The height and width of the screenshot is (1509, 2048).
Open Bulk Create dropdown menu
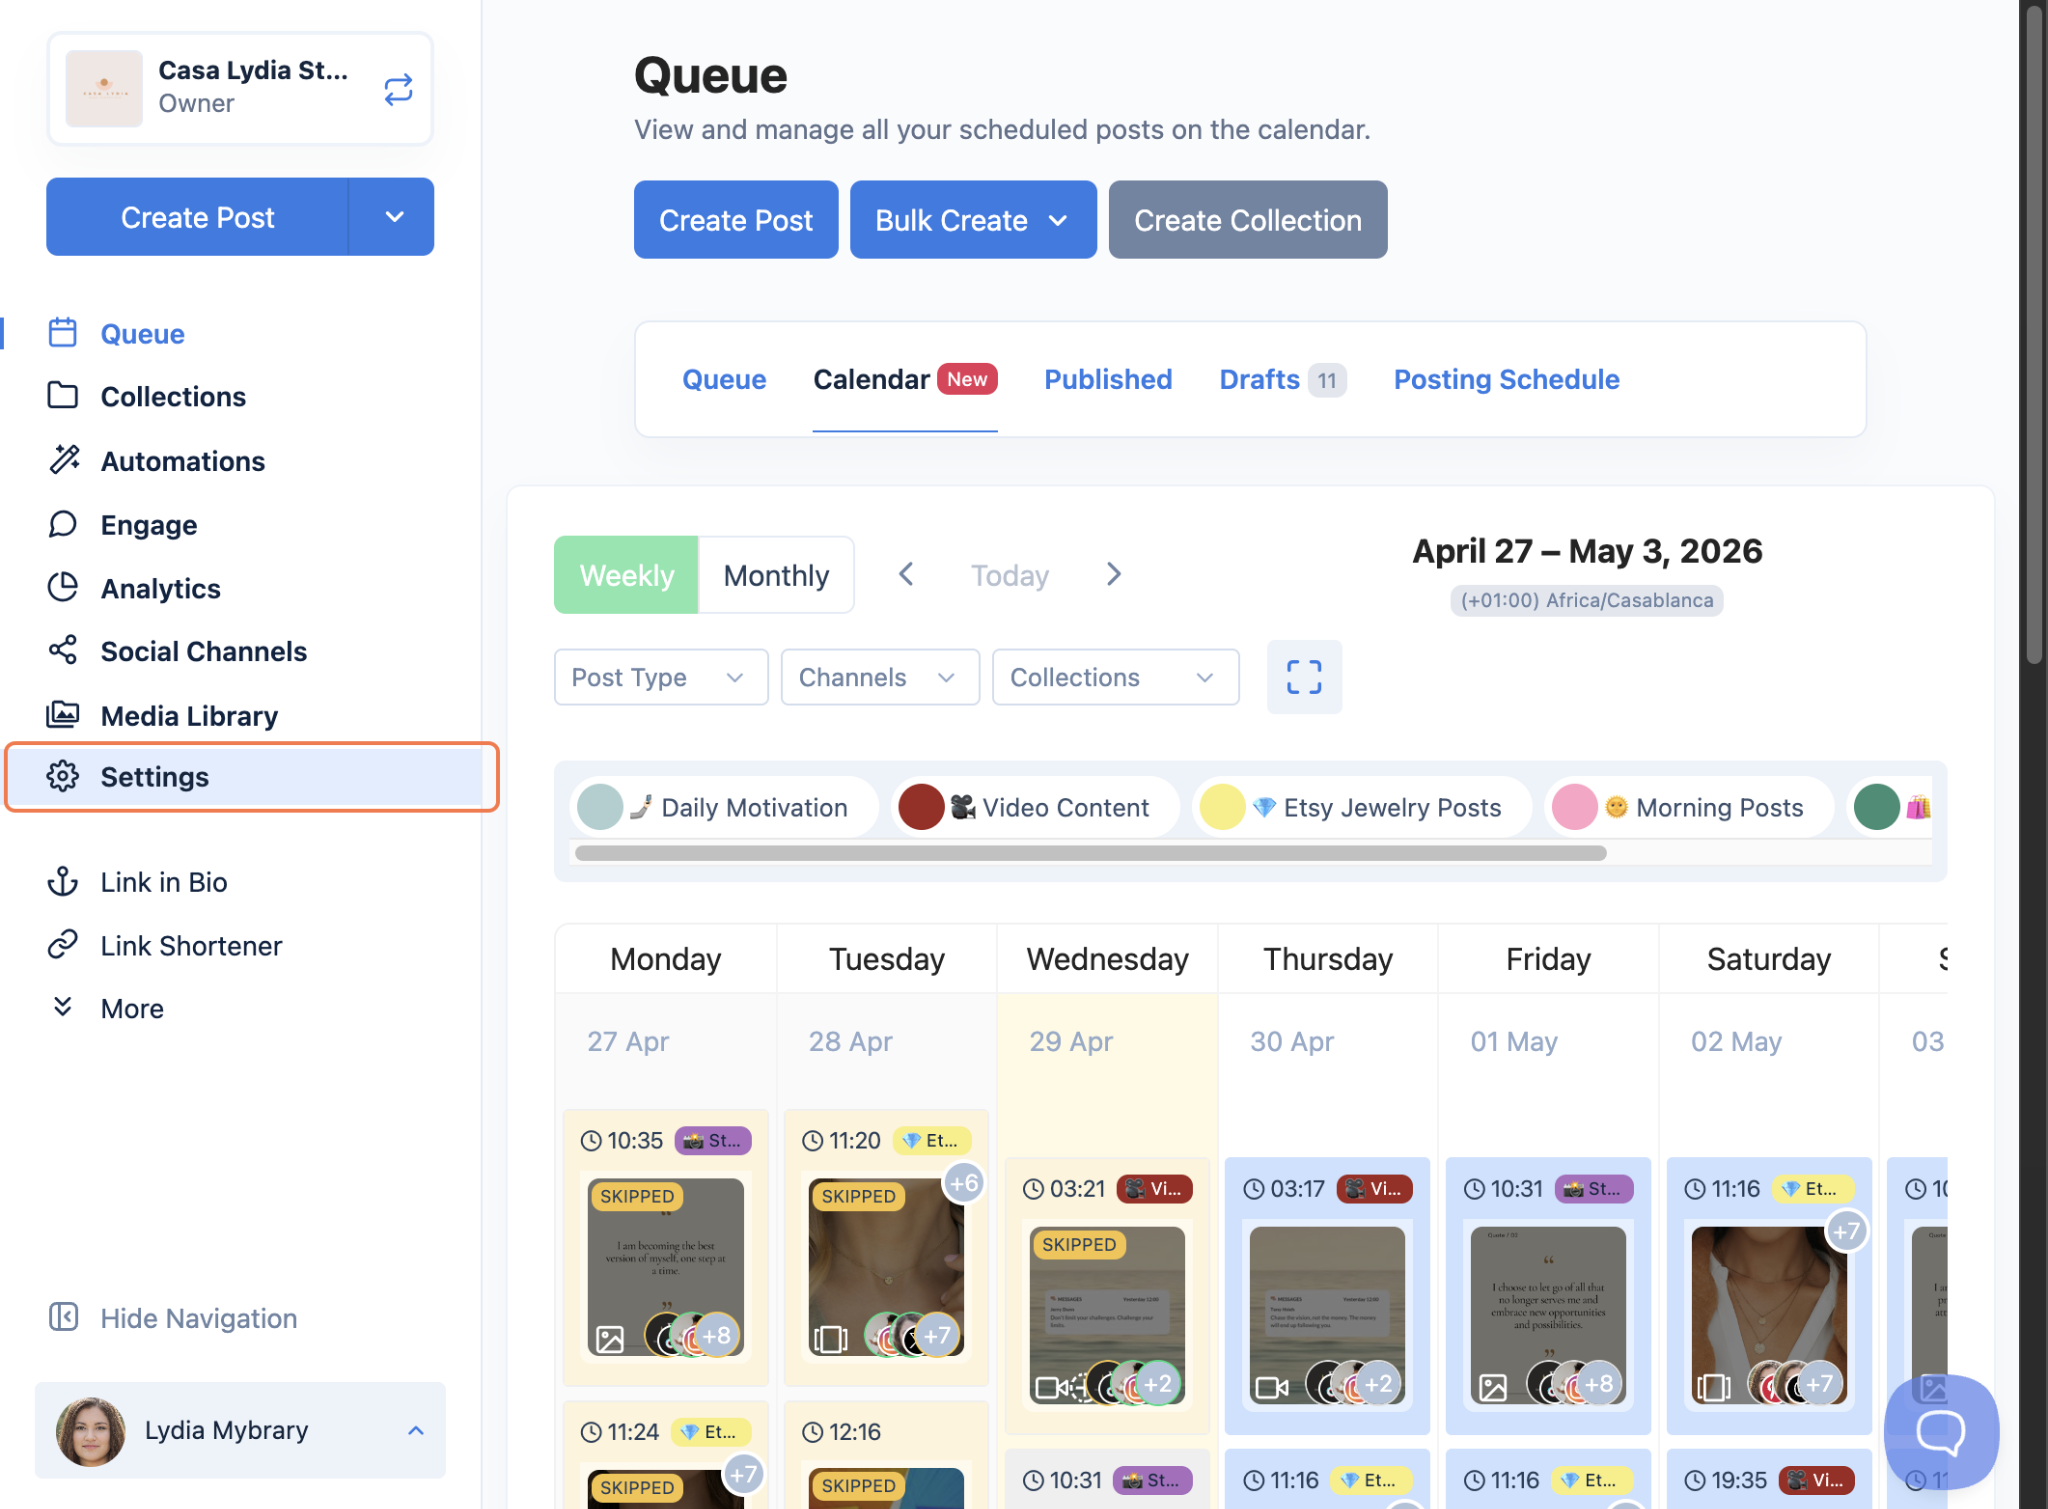(x=972, y=220)
